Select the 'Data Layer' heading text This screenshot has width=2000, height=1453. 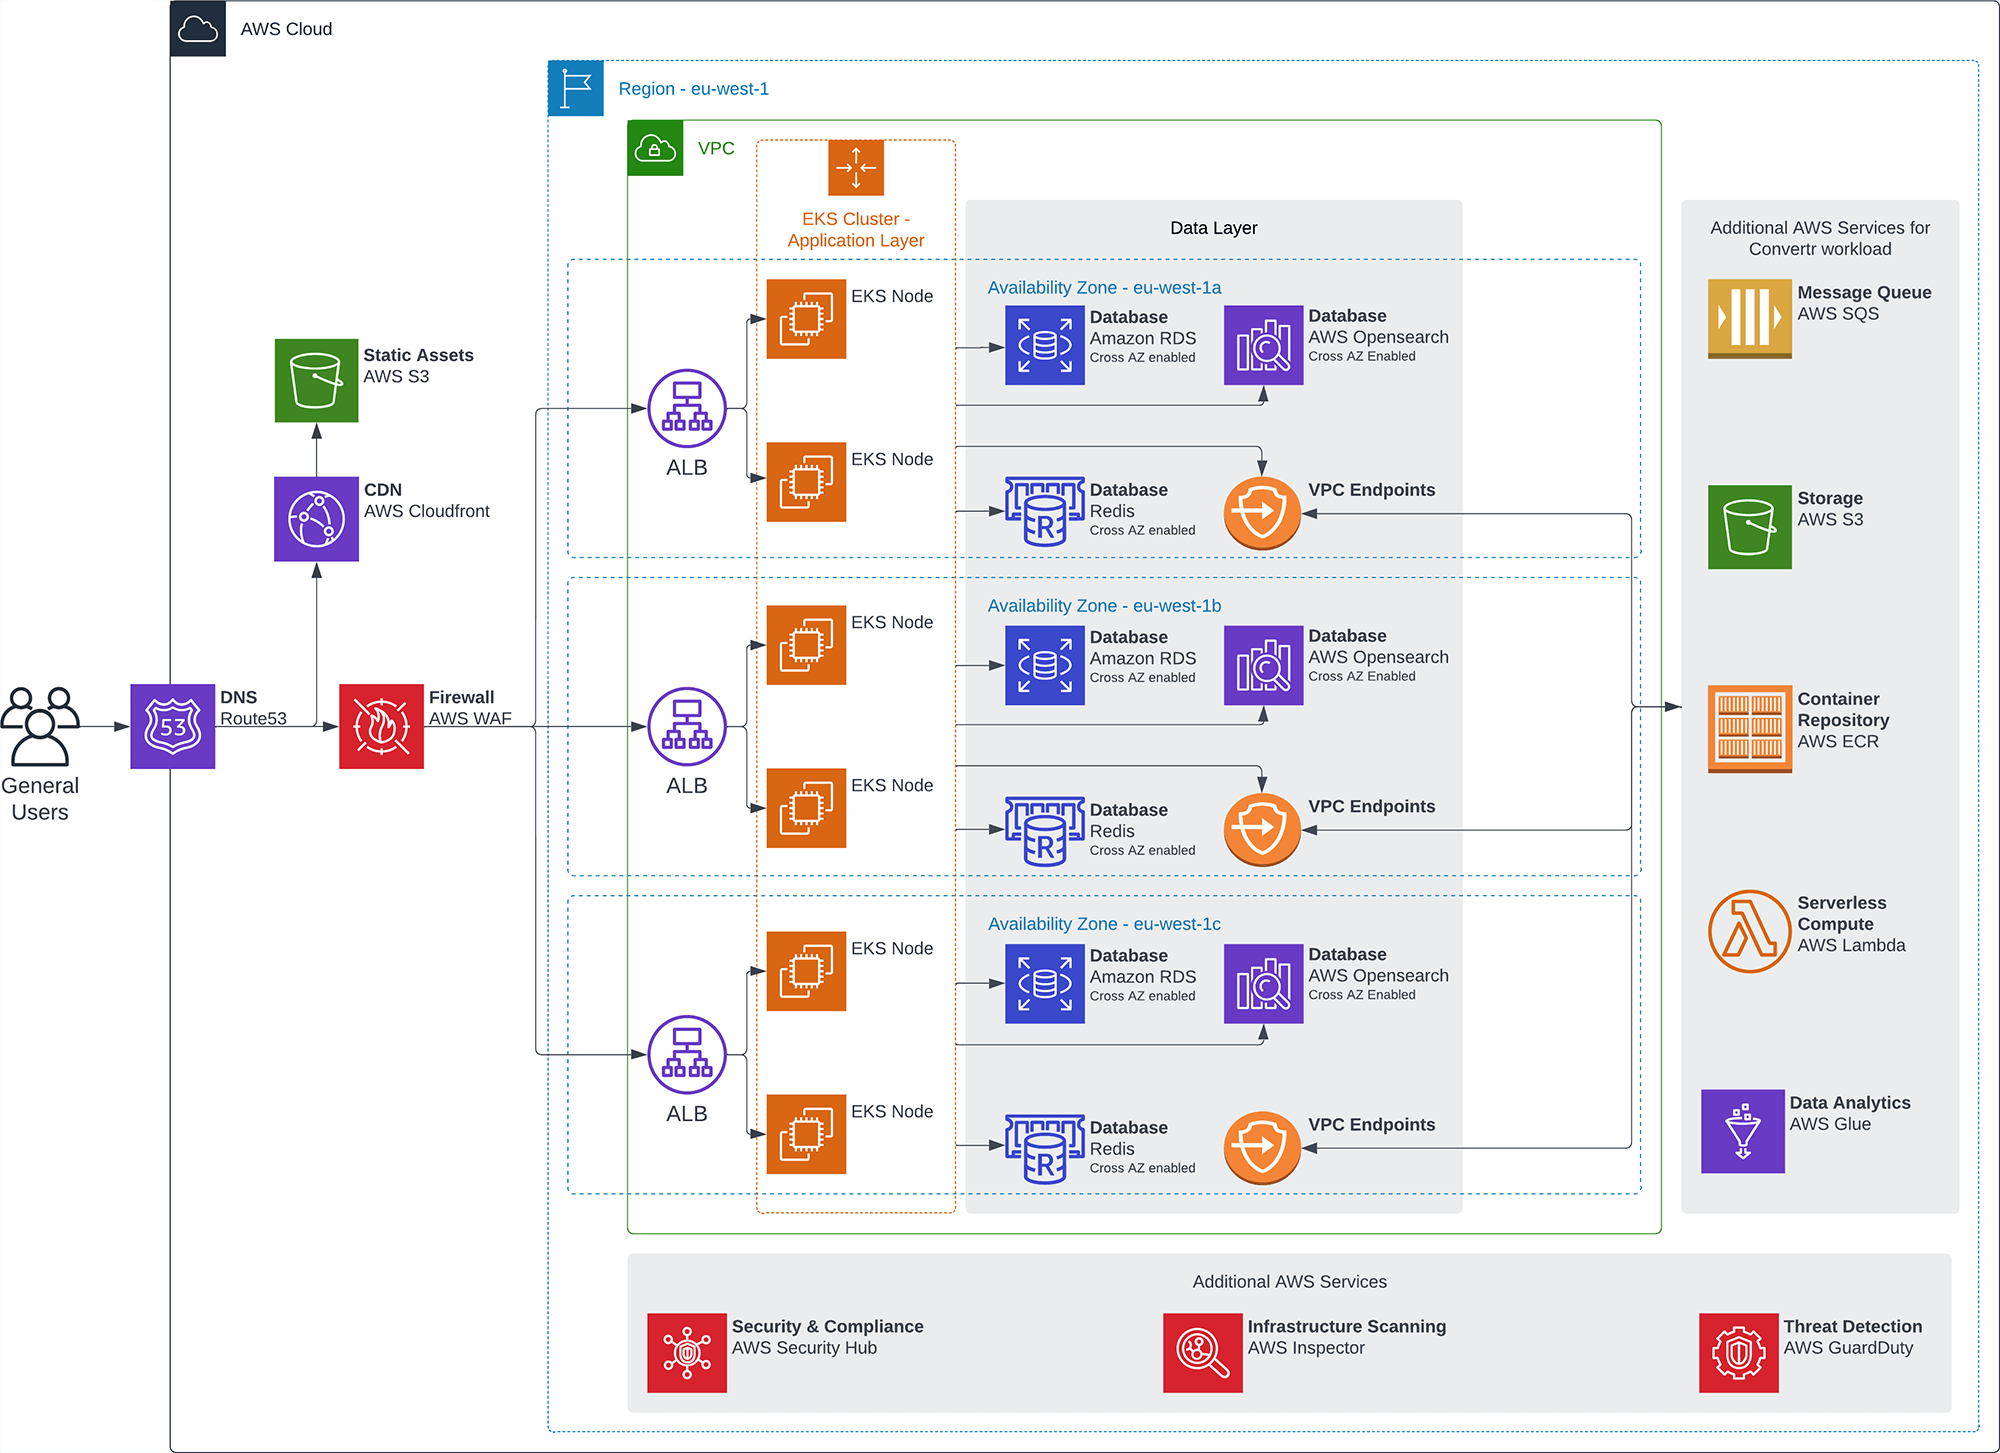(1214, 228)
